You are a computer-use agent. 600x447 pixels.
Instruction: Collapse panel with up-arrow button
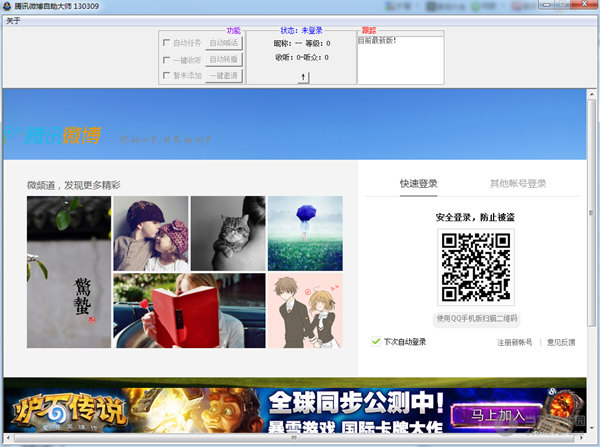pyautogui.click(x=303, y=77)
